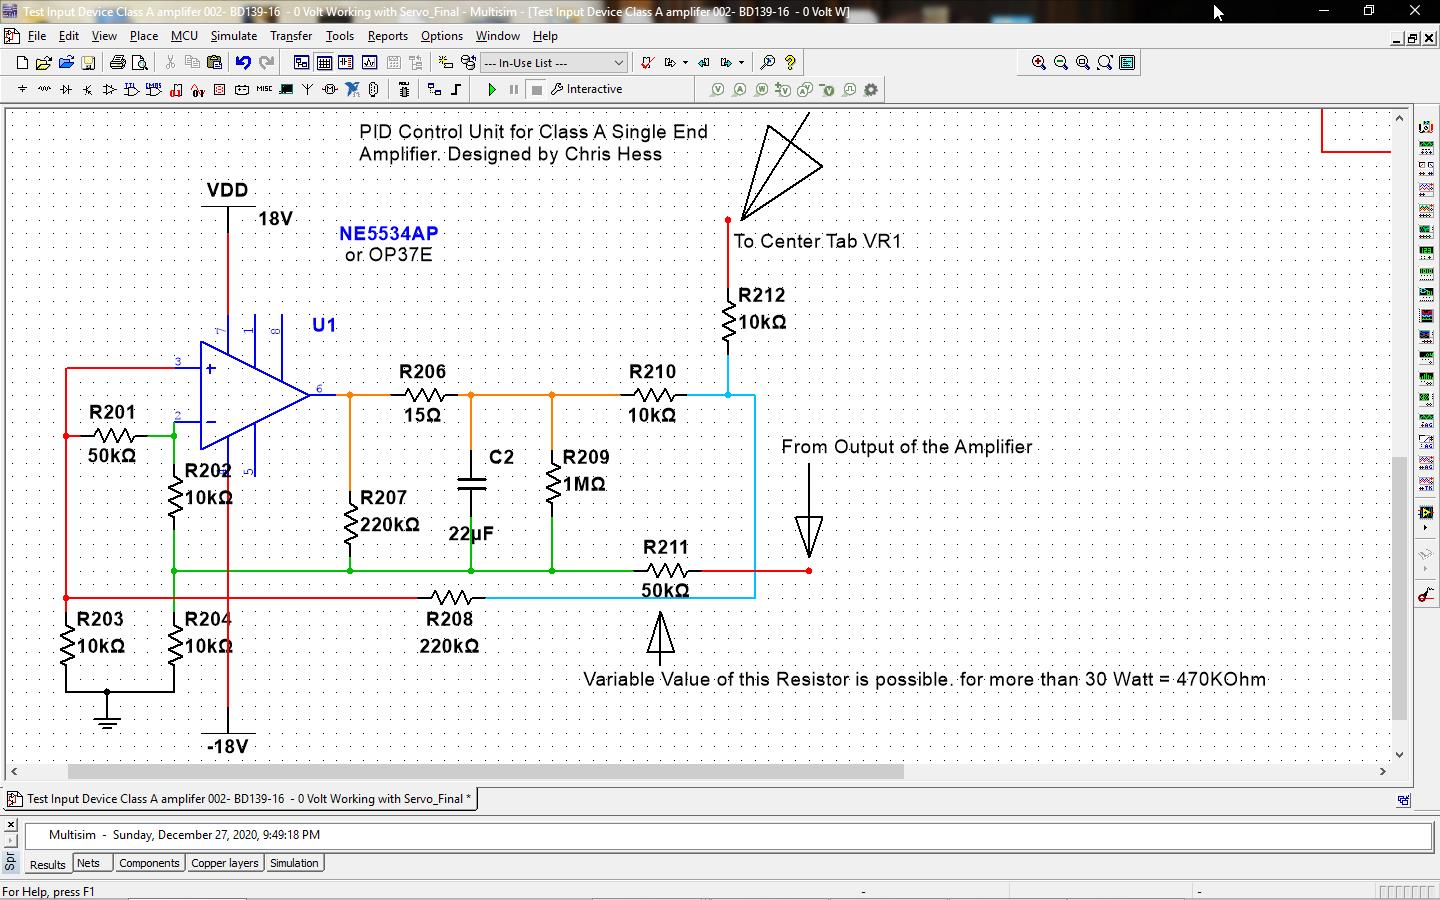The image size is (1440, 900).
Task: Click Place bus icon
Action: [x=457, y=89]
